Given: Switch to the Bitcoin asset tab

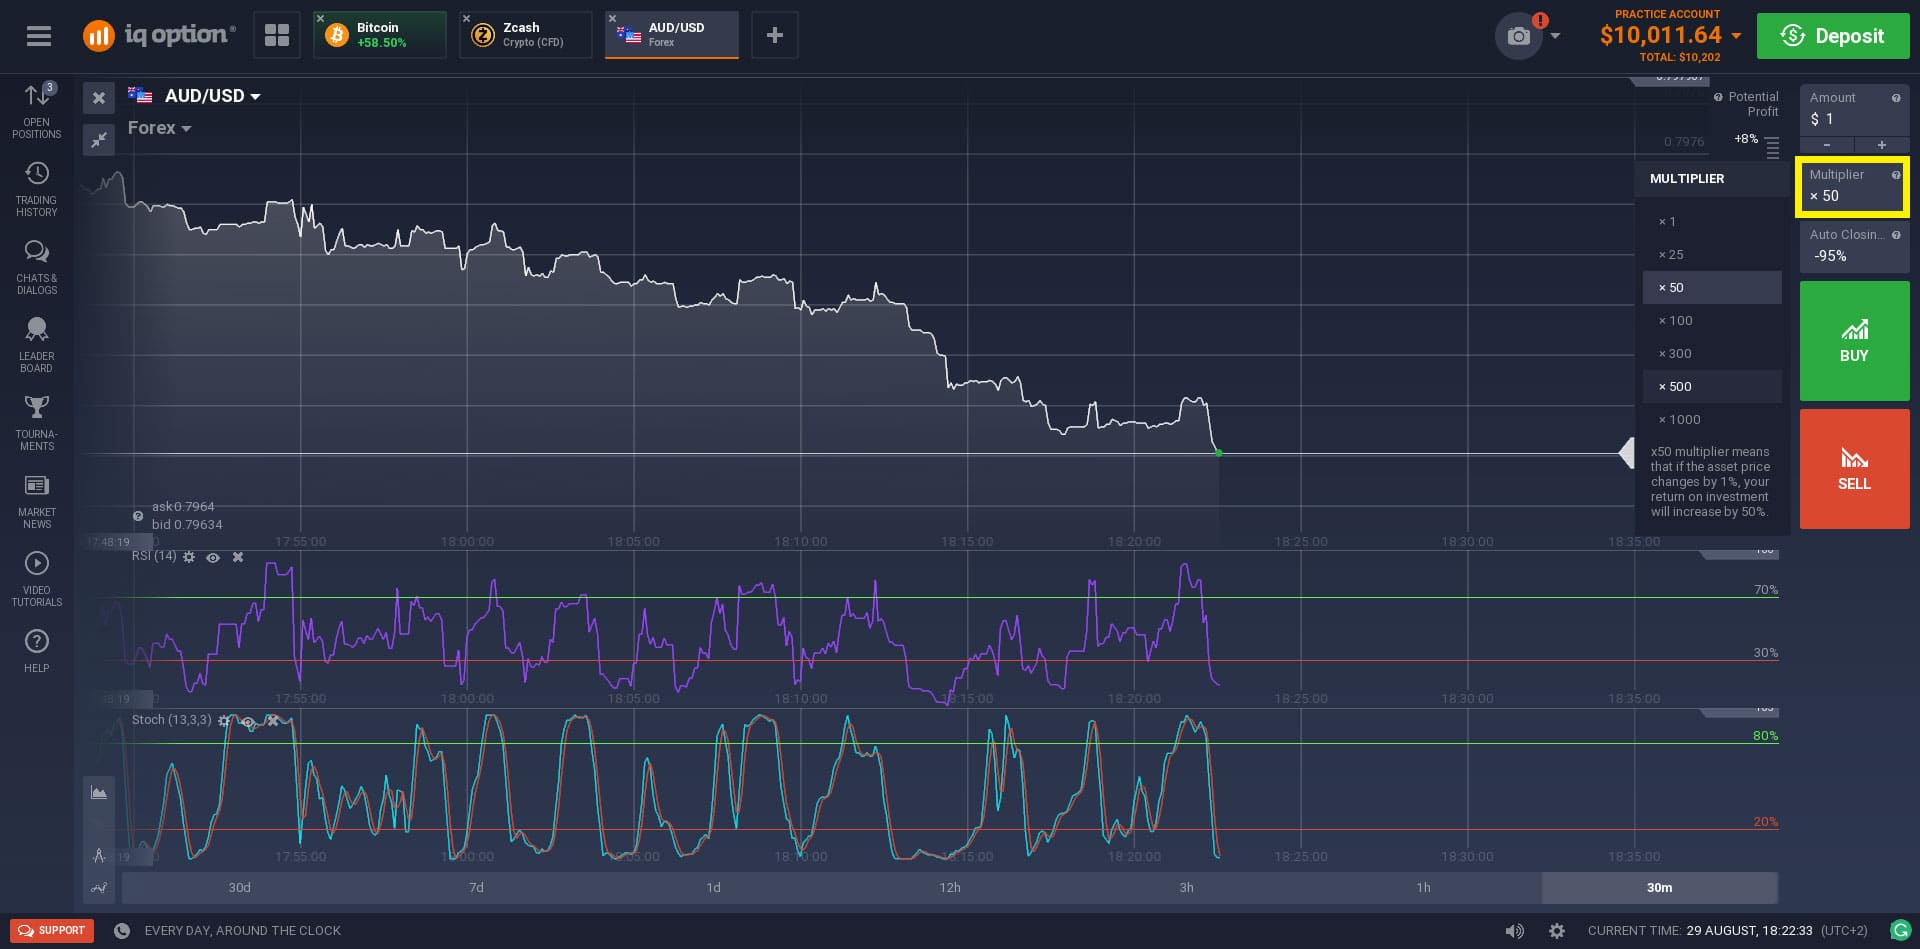Looking at the screenshot, I should (380, 35).
